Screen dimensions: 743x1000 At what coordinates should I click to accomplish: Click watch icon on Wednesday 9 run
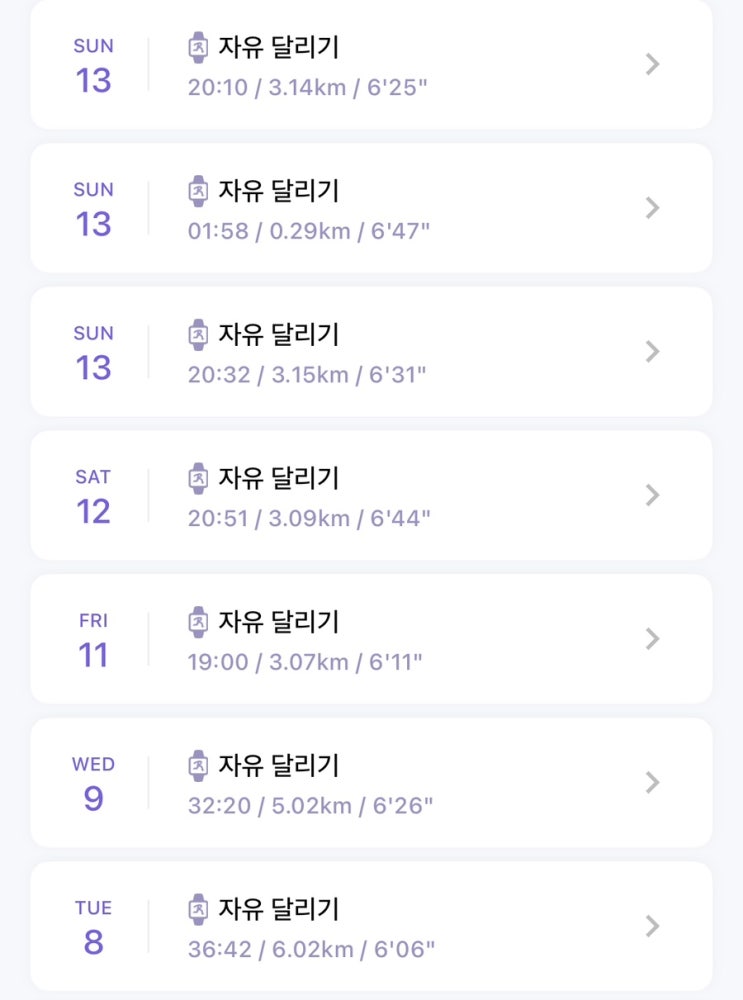(198, 766)
